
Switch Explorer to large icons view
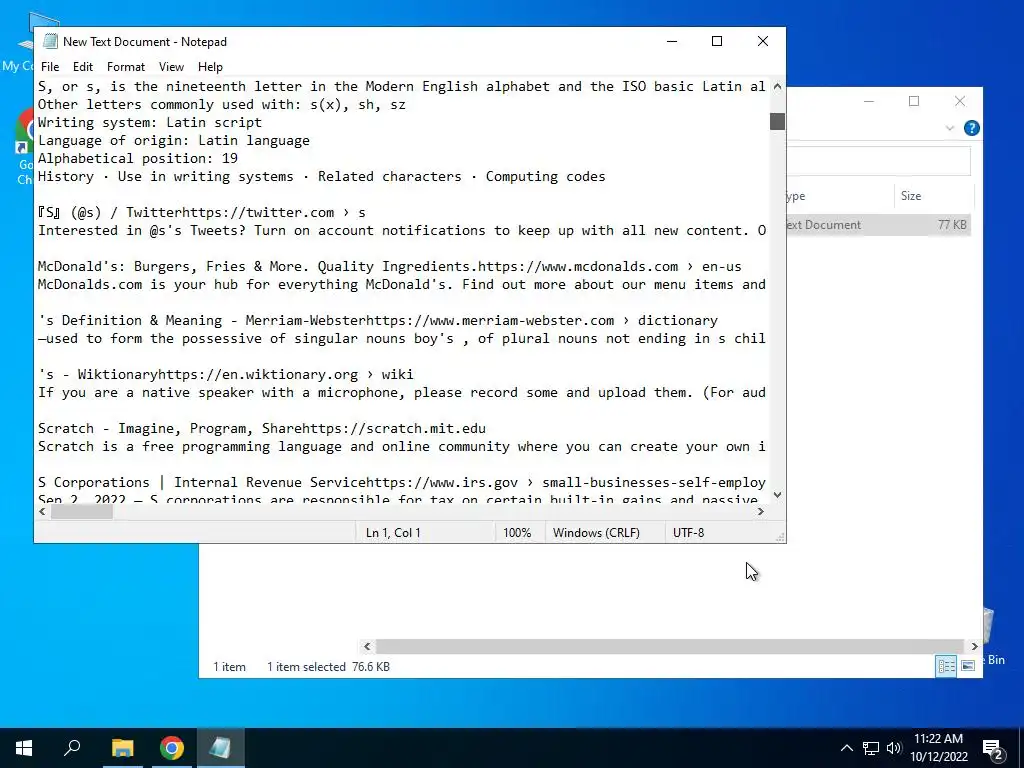tap(968, 665)
